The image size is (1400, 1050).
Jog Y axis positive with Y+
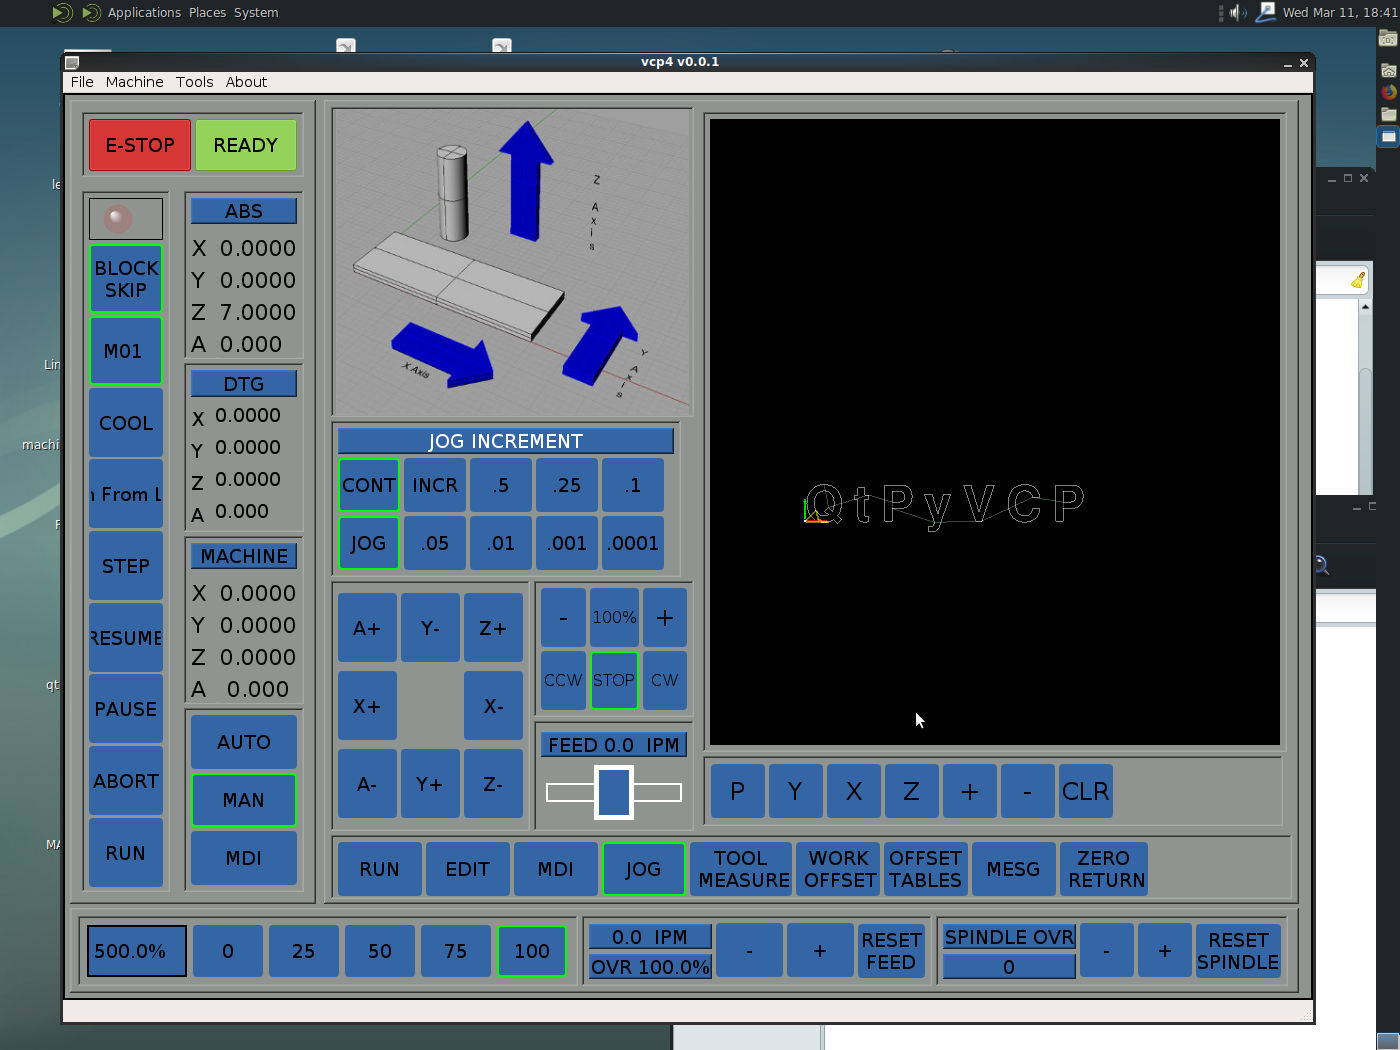(x=430, y=784)
